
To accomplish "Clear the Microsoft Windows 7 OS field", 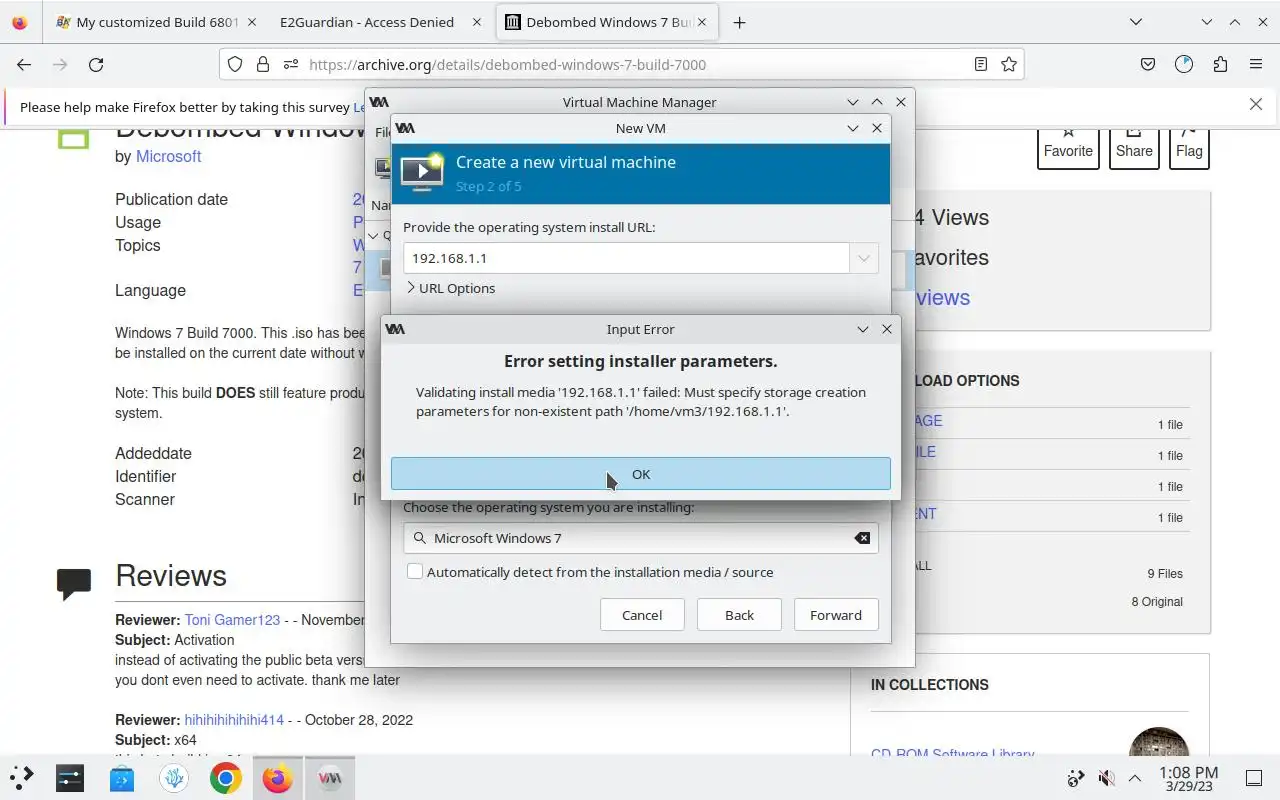I will pyautogui.click(x=862, y=538).
